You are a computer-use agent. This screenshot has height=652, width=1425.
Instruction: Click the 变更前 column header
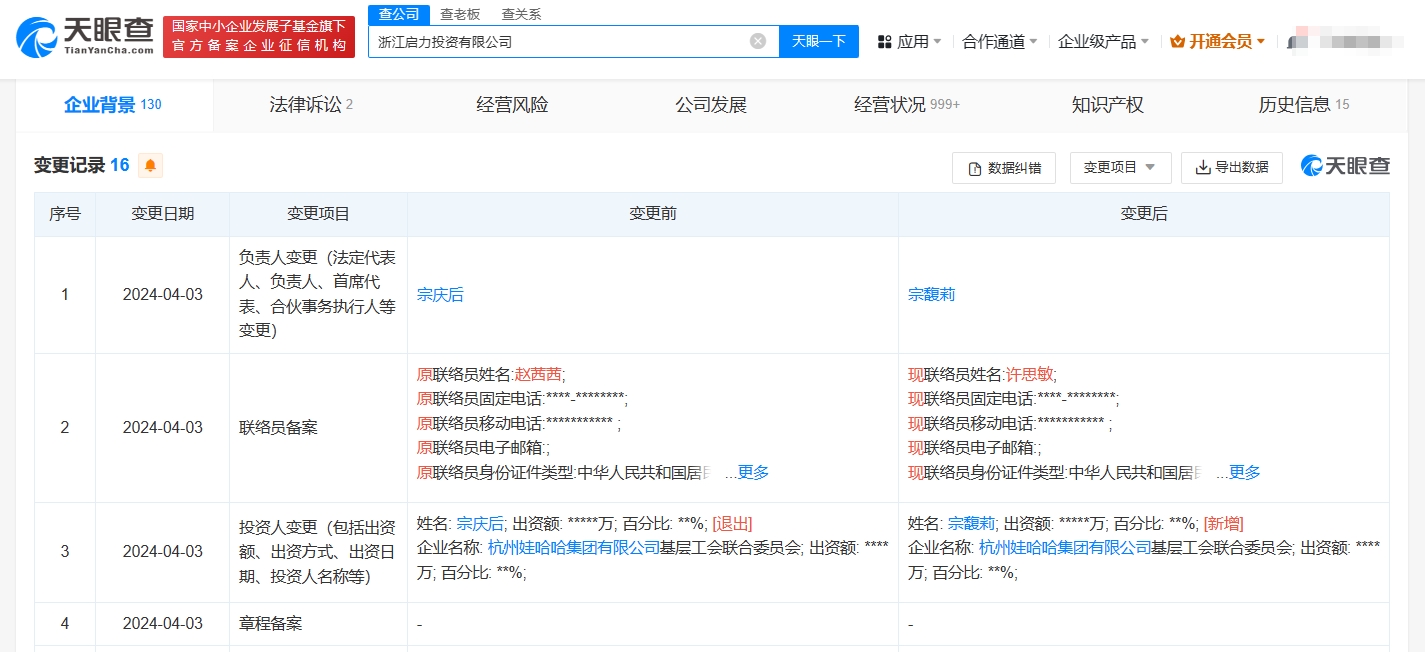point(653,214)
